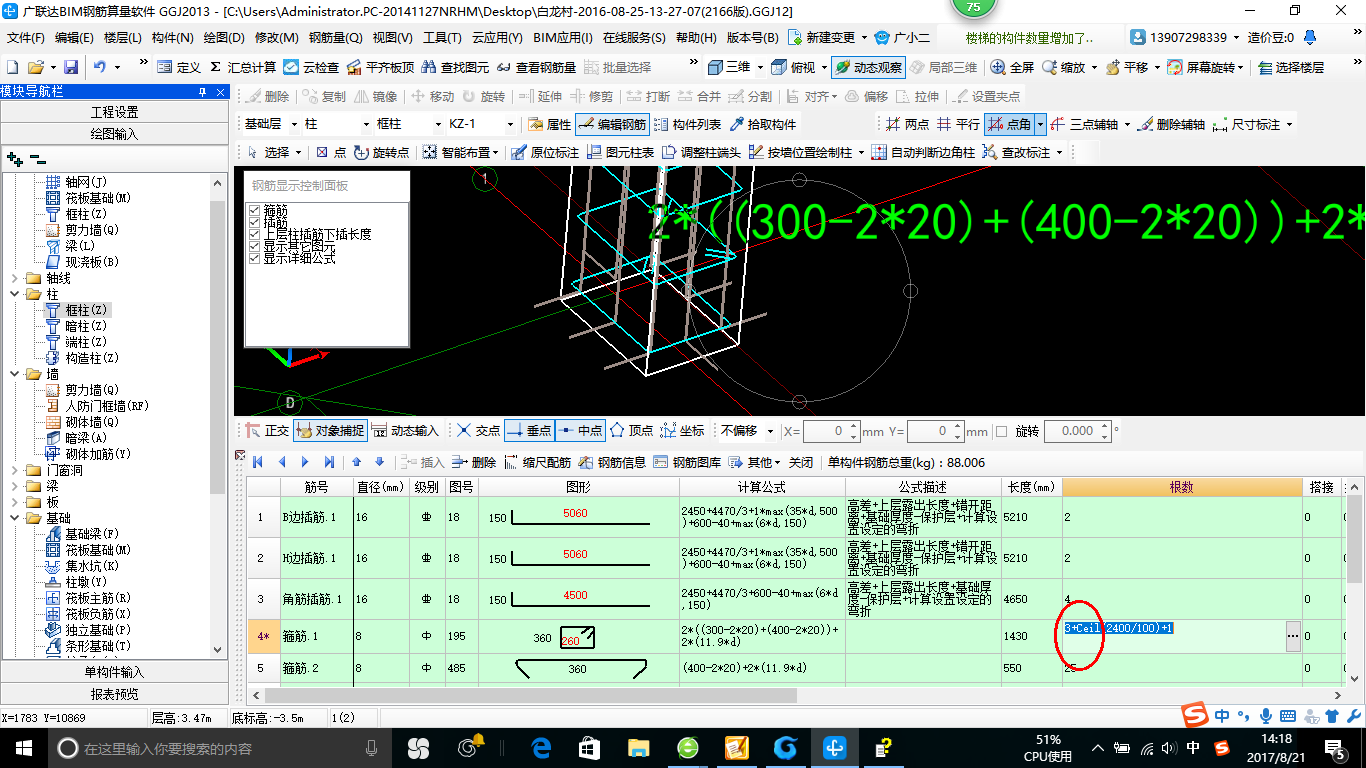This screenshot has height=768, width=1366.
Task: Toggle 中点 midpoint snap
Action: pos(579,431)
